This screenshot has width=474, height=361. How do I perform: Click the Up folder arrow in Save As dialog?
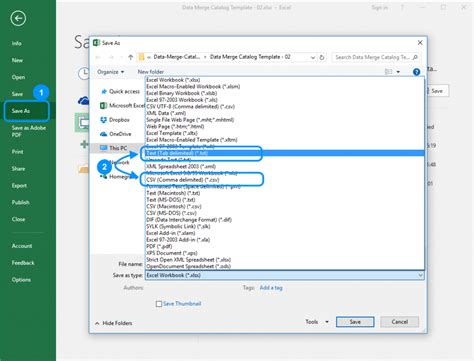pyautogui.click(x=131, y=57)
